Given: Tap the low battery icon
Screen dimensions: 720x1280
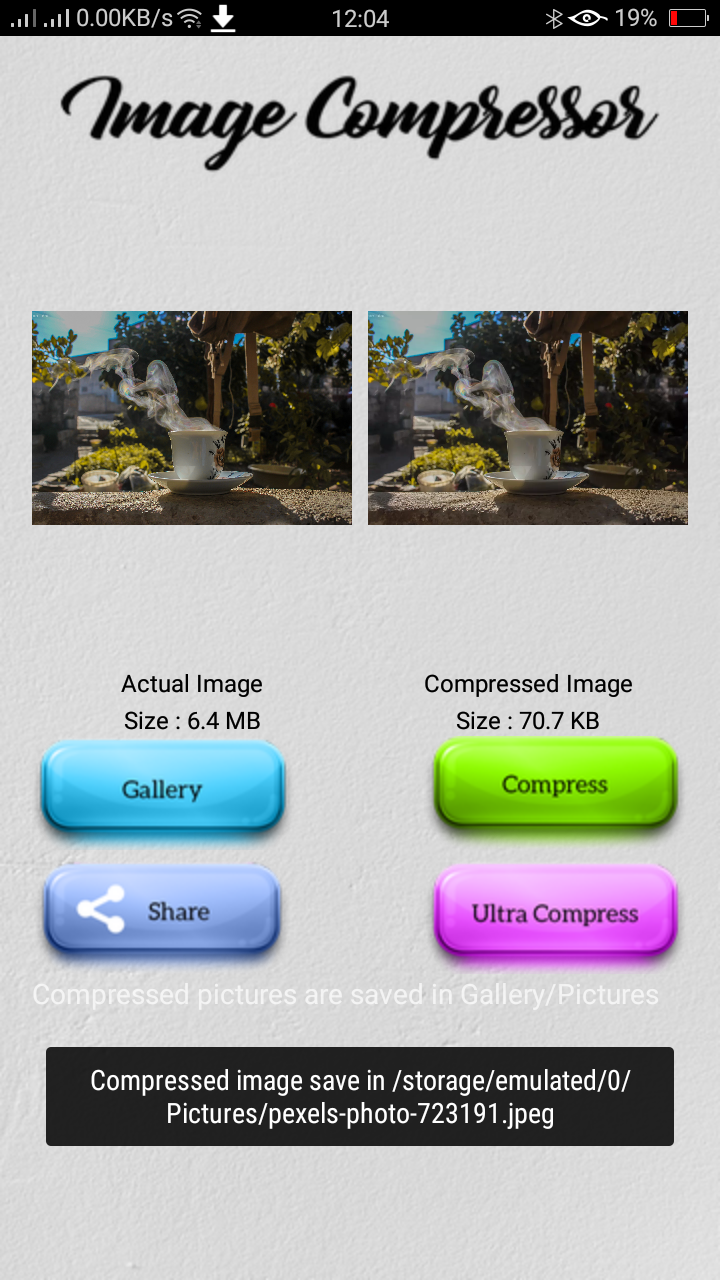Looking at the screenshot, I should [x=688, y=18].
